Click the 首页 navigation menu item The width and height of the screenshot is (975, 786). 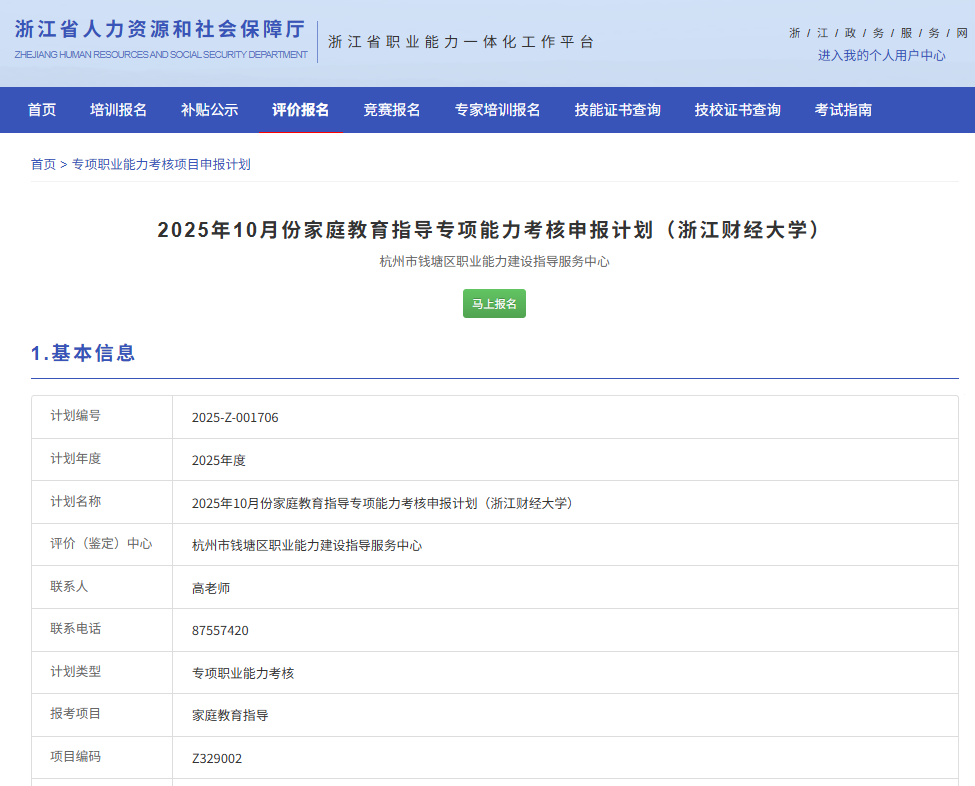42,110
